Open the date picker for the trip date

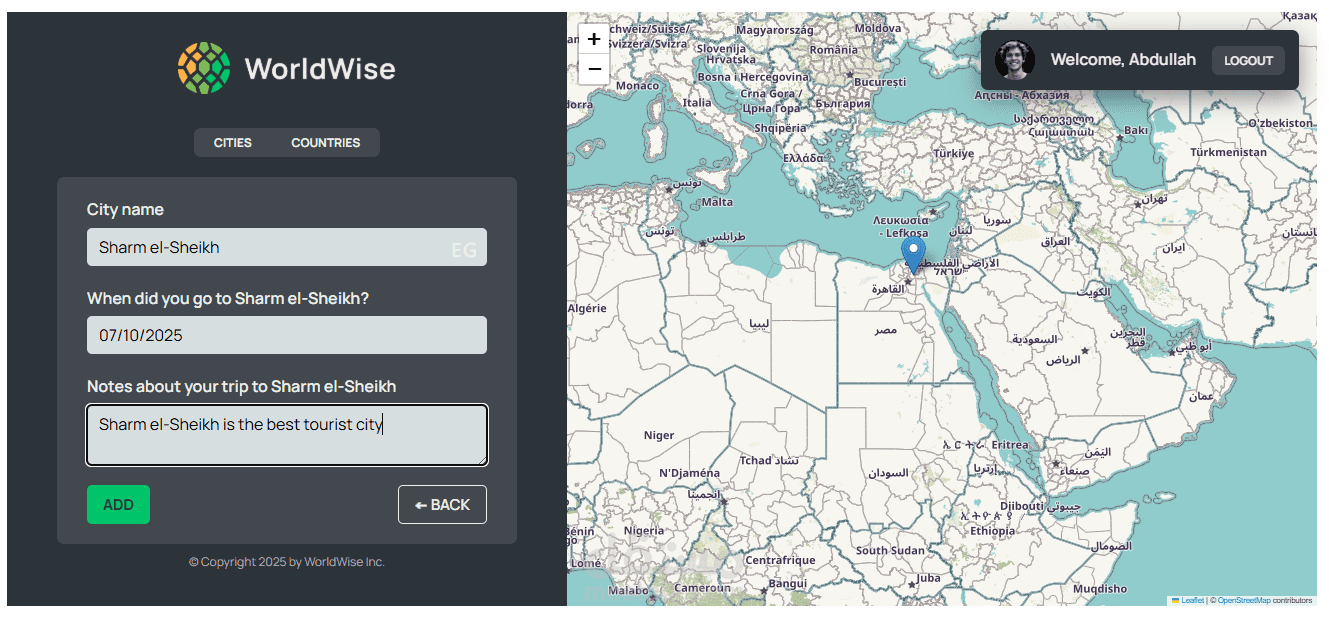click(287, 335)
